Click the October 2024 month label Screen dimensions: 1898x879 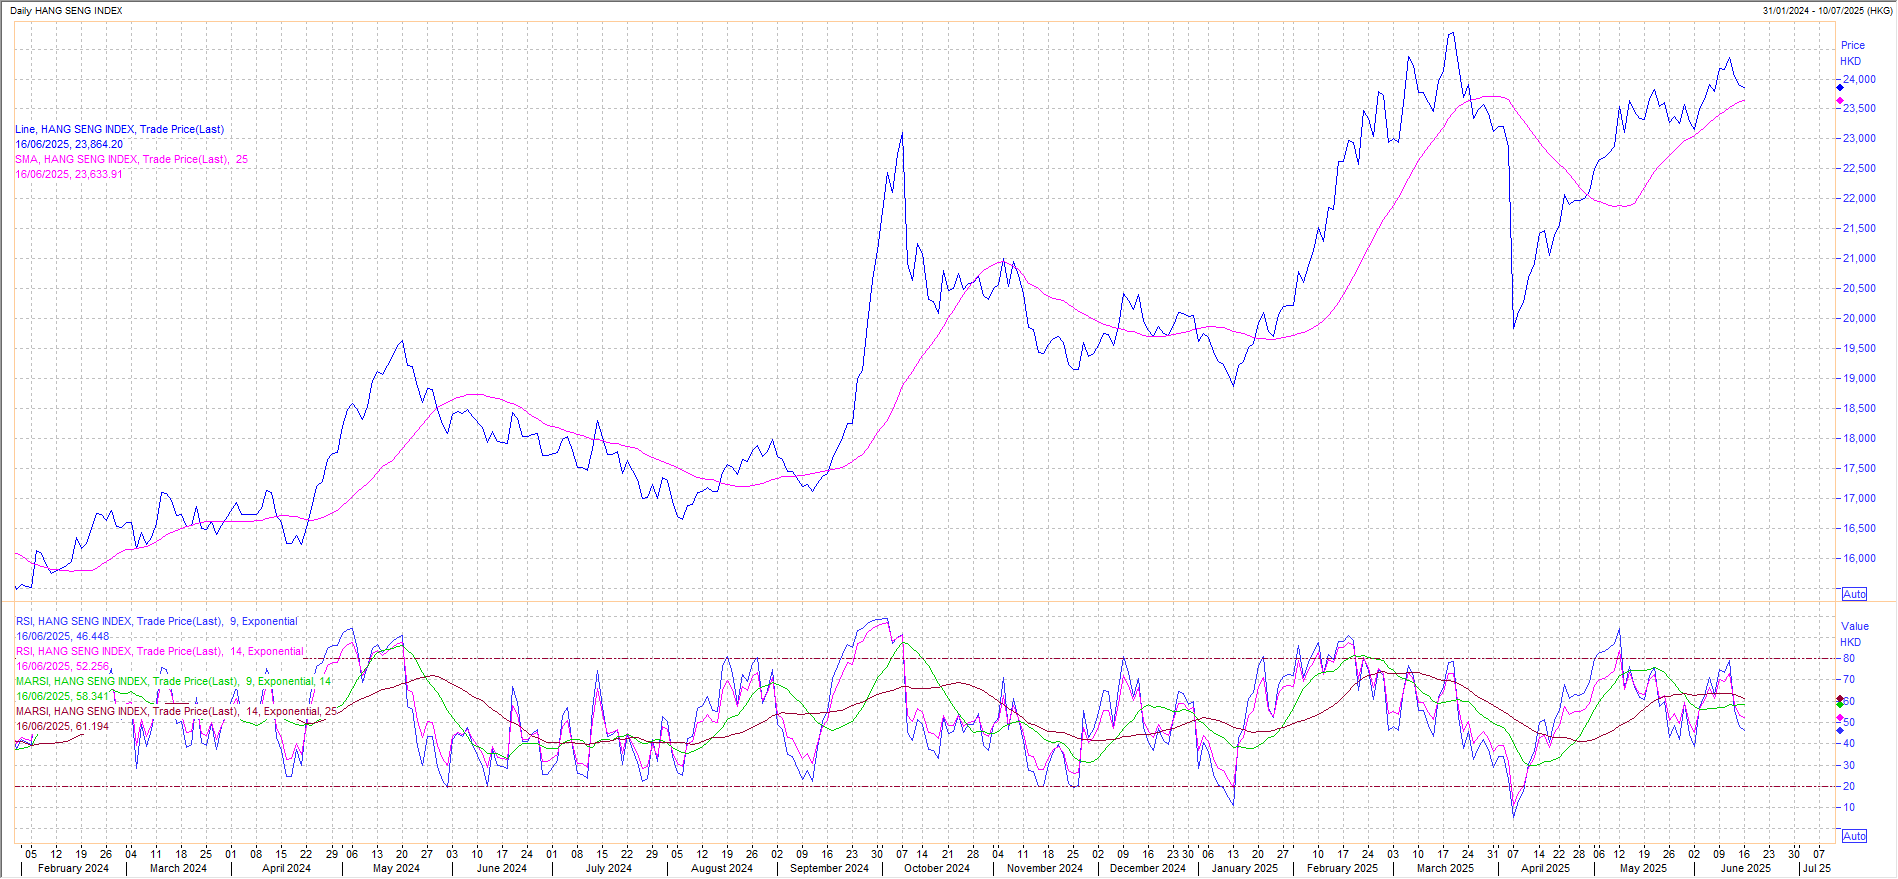937,868
